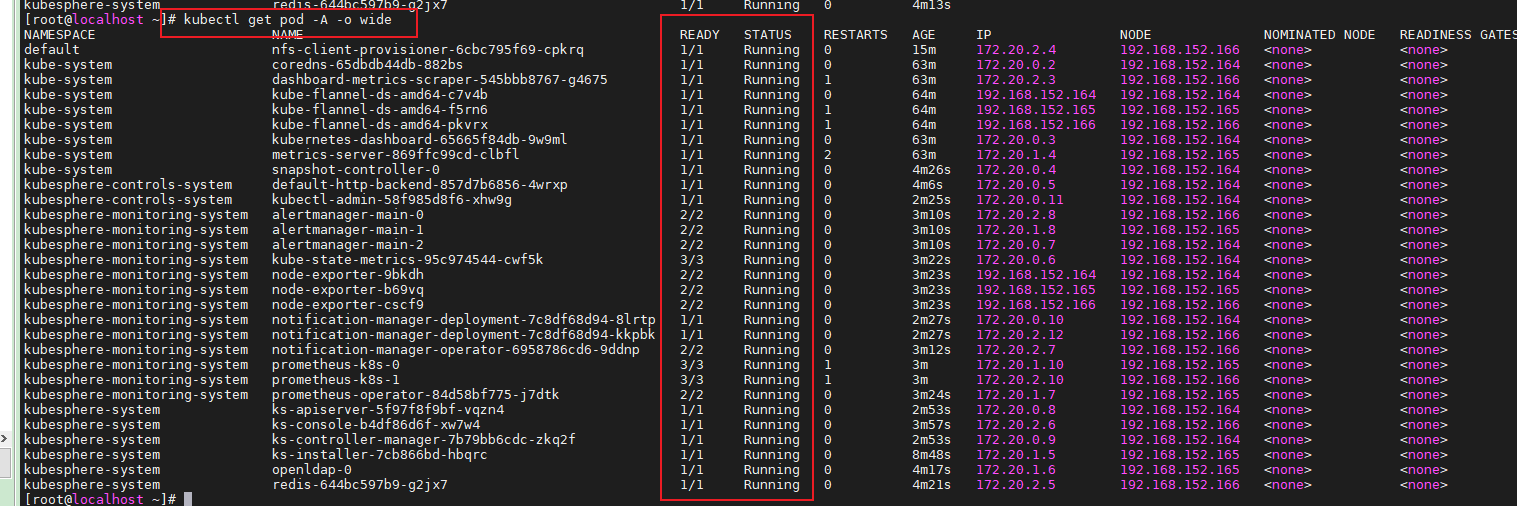Viewport: 1517px width, 506px height.
Task: Click IP address 172.20.2.4
Action: [1016, 50]
